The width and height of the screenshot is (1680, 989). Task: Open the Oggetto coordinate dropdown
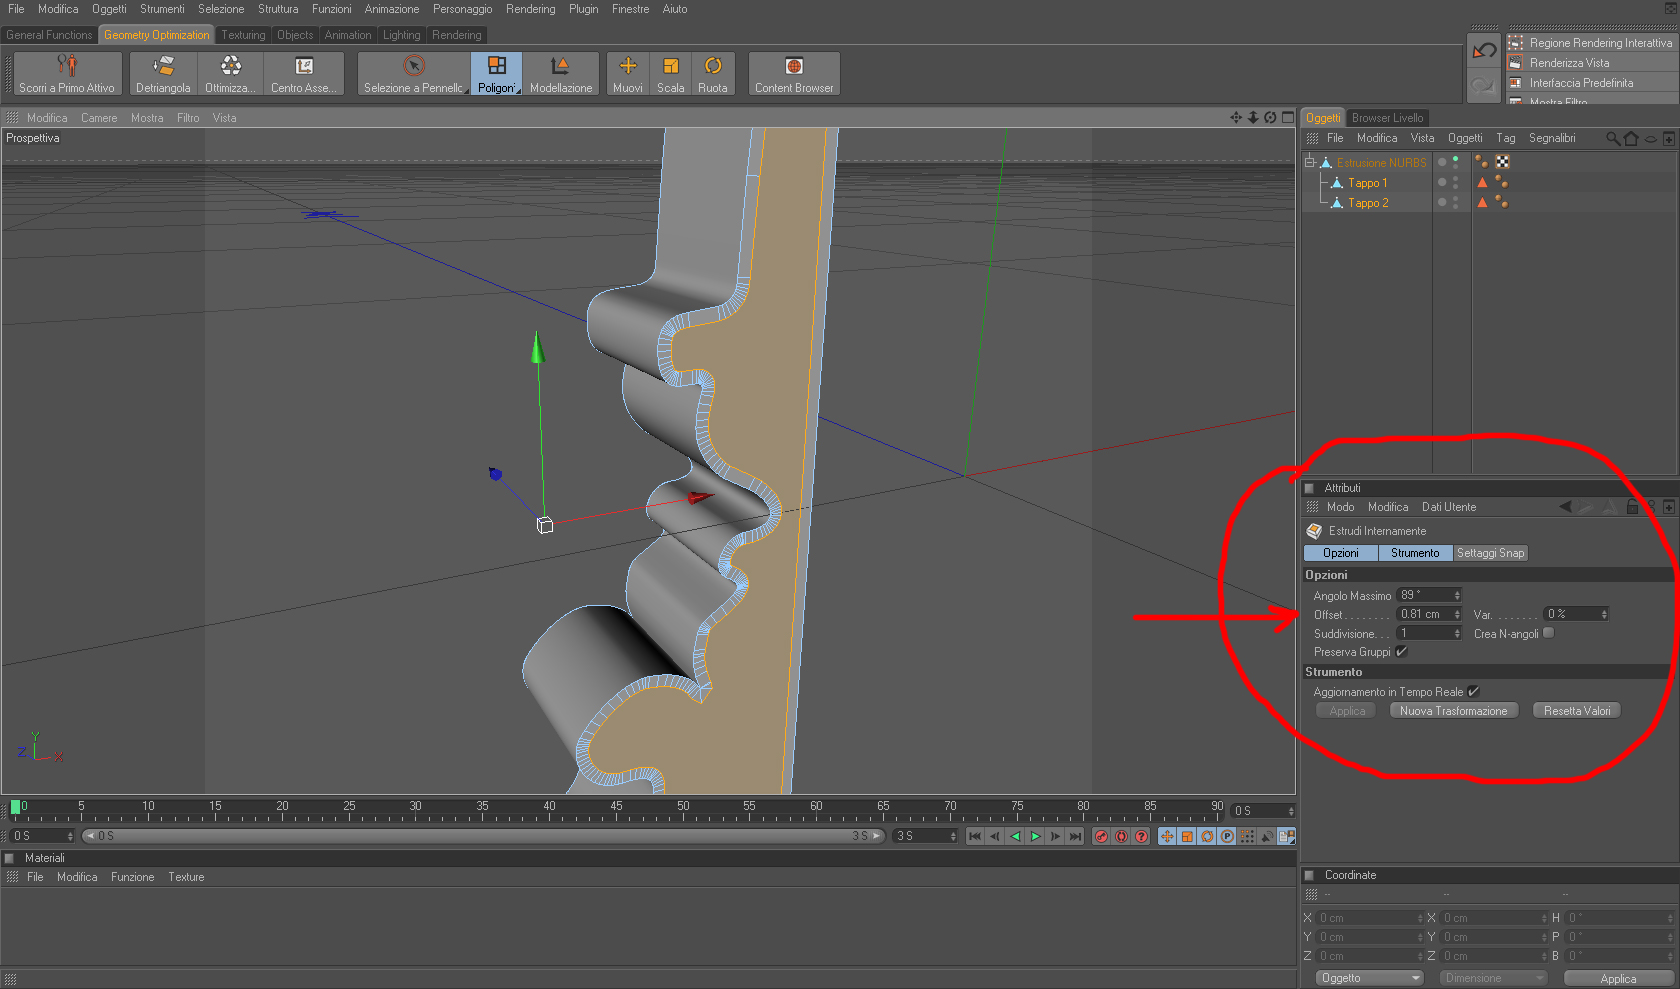point(1368,978)
